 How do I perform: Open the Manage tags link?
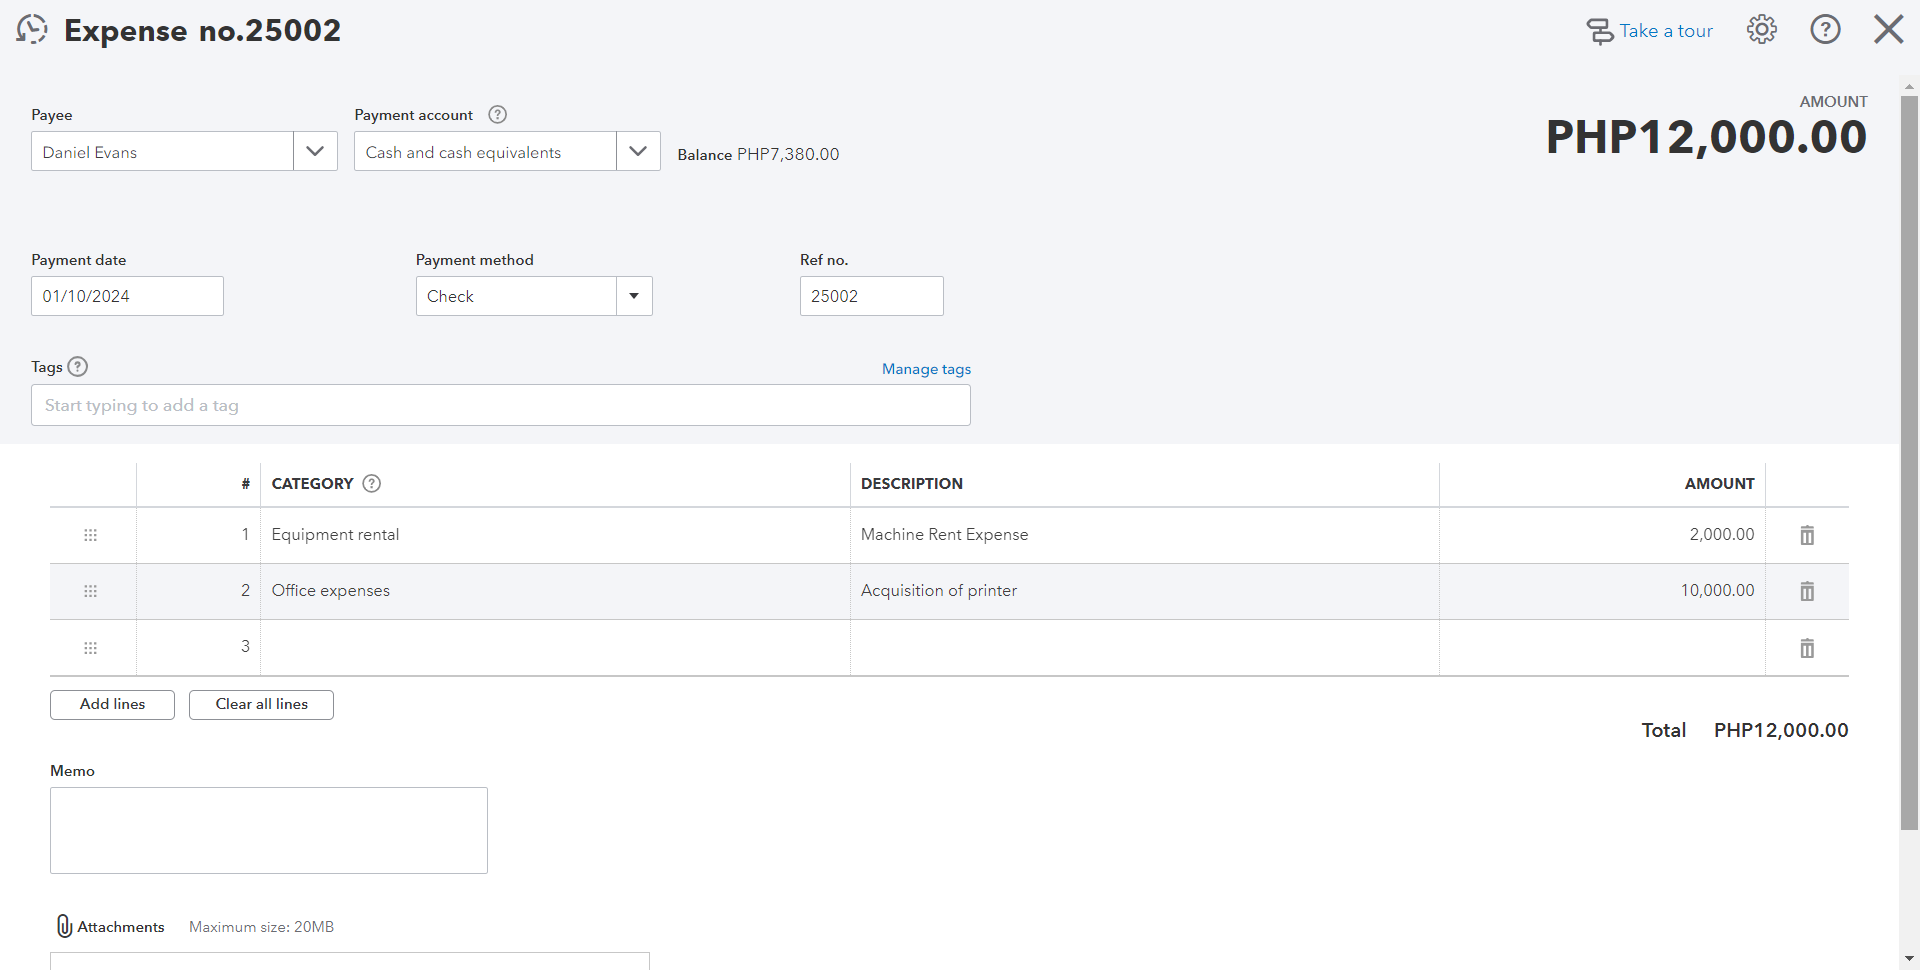coord(926,369)
